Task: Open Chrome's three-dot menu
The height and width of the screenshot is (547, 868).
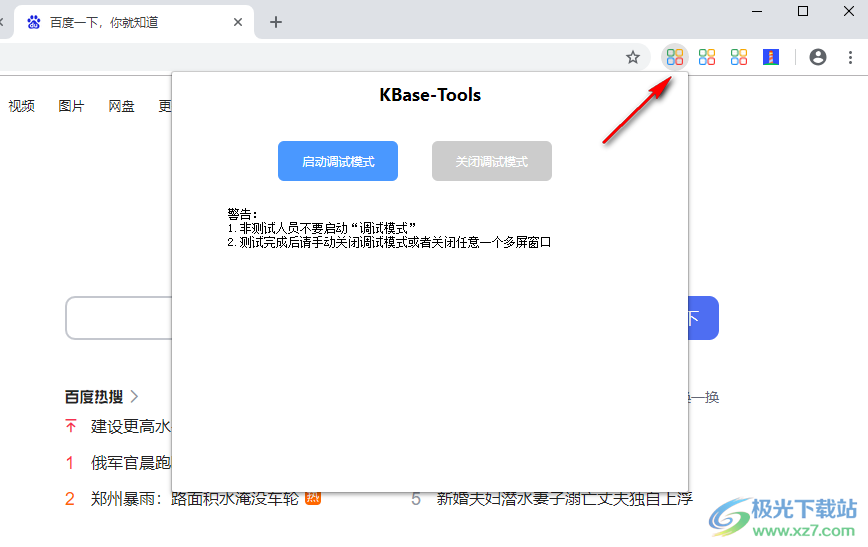Action: click(850, 57)
